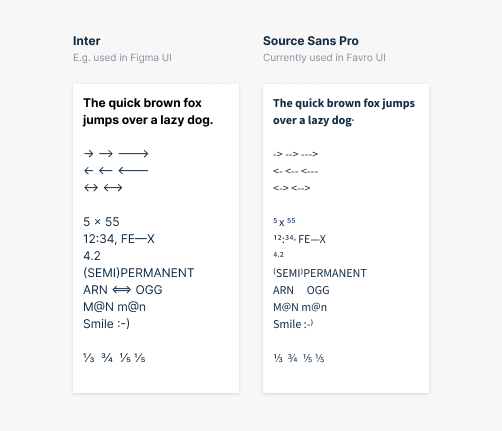Click Inter's 'The quick brown fox' sample text
502x431 pixels.
pos(142,103)
